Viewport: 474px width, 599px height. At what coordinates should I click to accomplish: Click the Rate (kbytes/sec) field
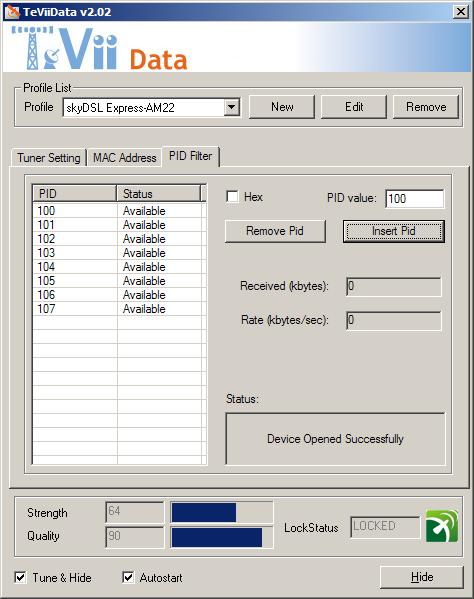tap(394, 321)
